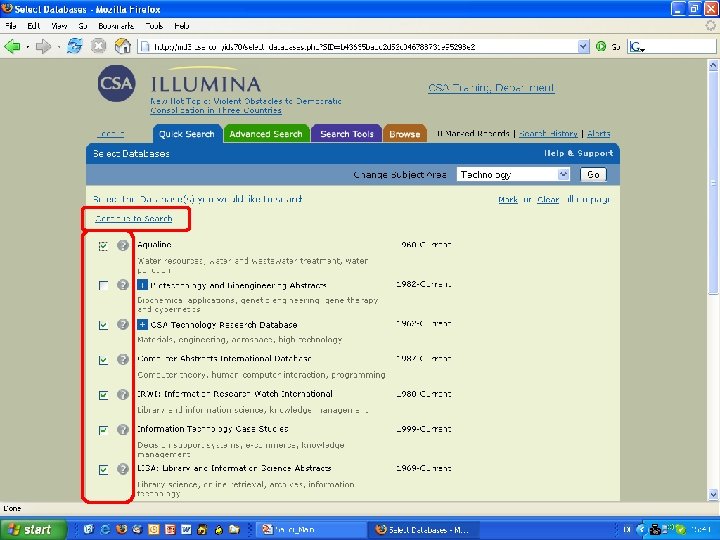Uncheck Computer Abstracts International Database checkbox
Screen dimensions: 720x540
point(103,360)
